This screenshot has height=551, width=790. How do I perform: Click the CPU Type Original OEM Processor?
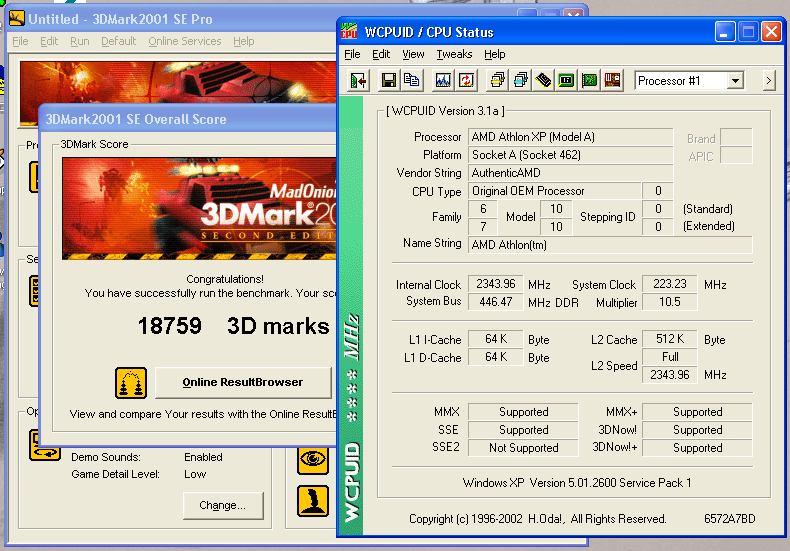click(554, 191)
